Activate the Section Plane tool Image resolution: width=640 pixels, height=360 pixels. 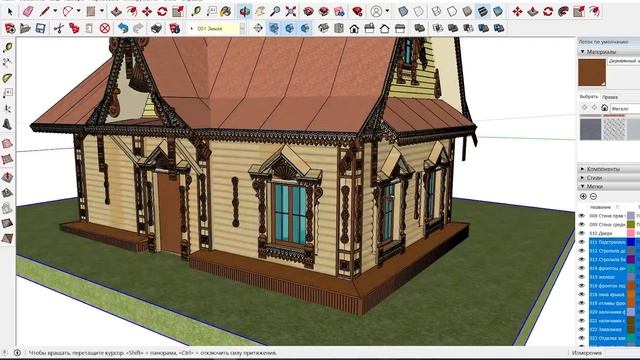[258, 28]
